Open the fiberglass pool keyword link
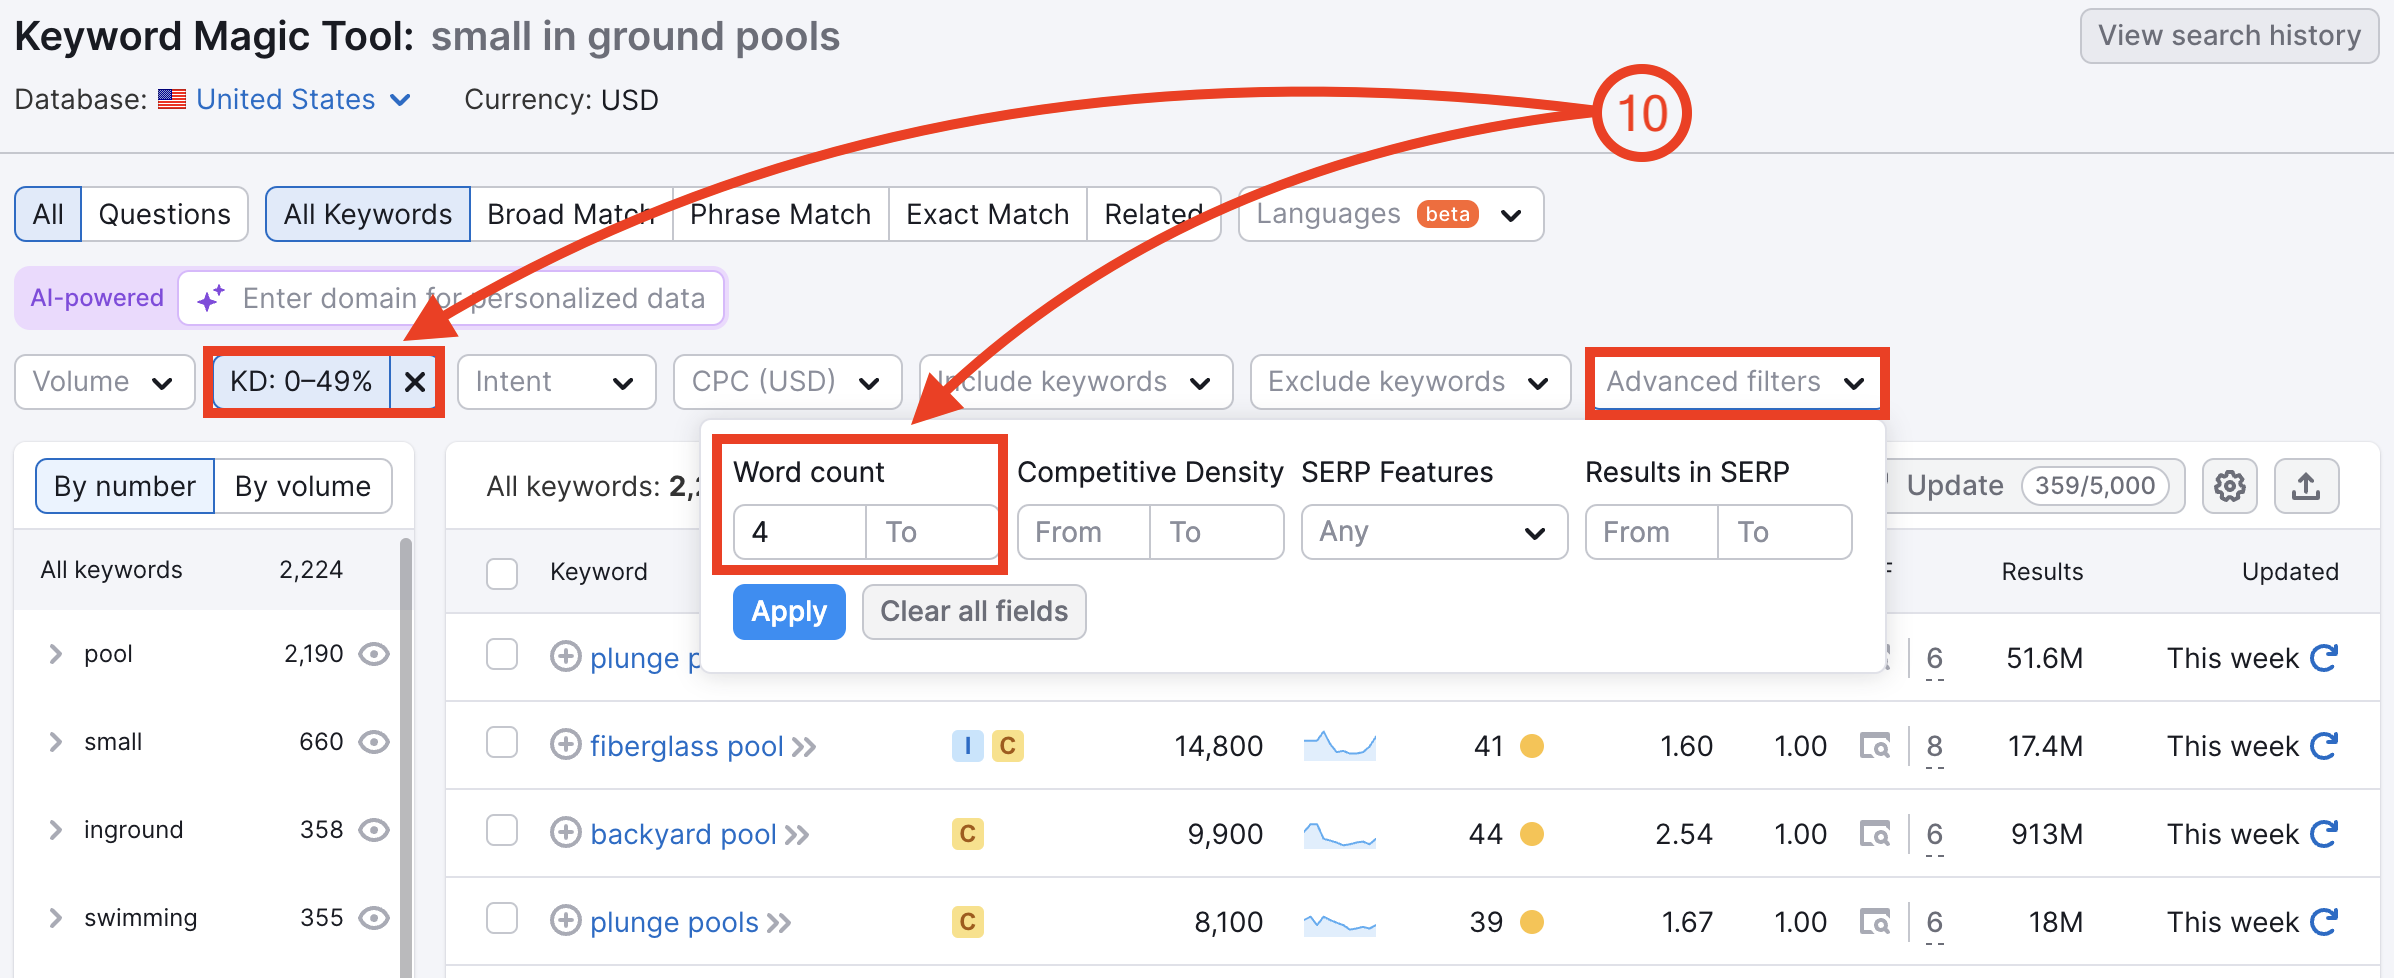Viewport: 2394px width, 978px height. tap(687, 746)
